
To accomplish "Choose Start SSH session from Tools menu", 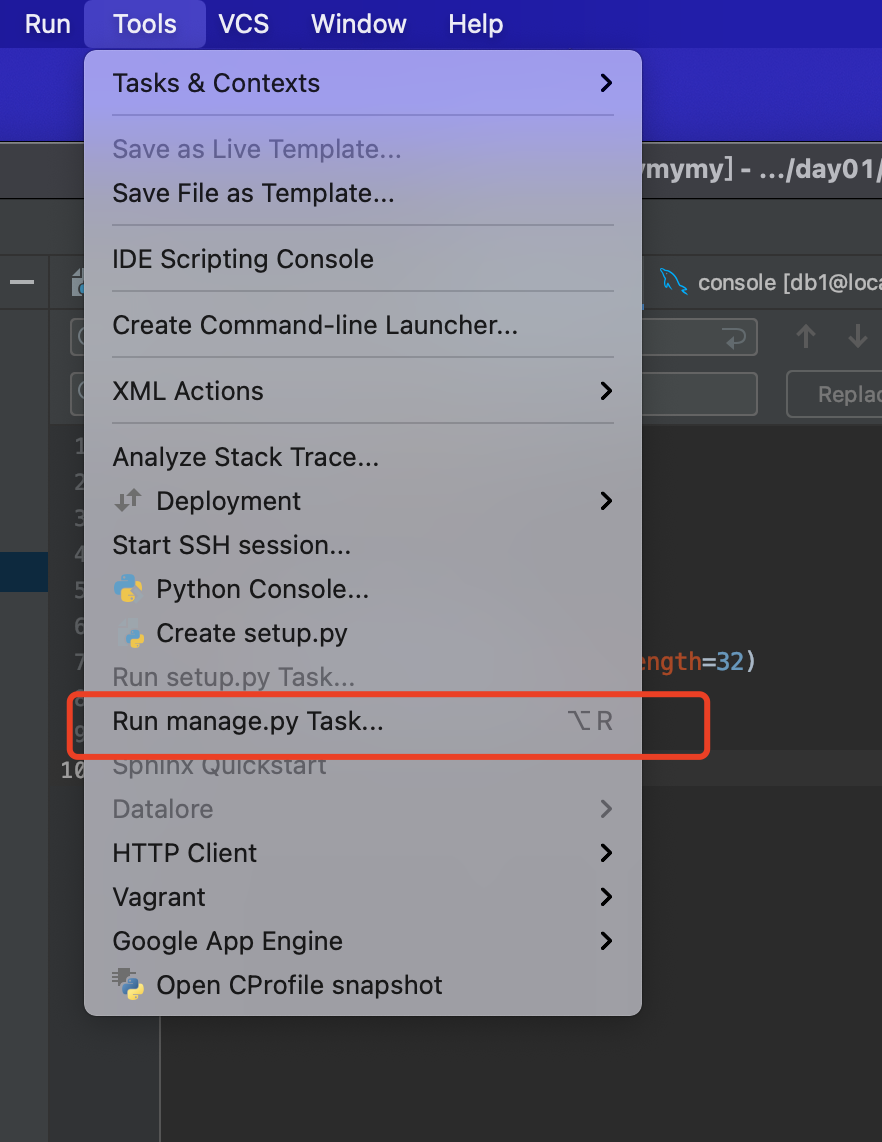I will [x=231, y=545].
